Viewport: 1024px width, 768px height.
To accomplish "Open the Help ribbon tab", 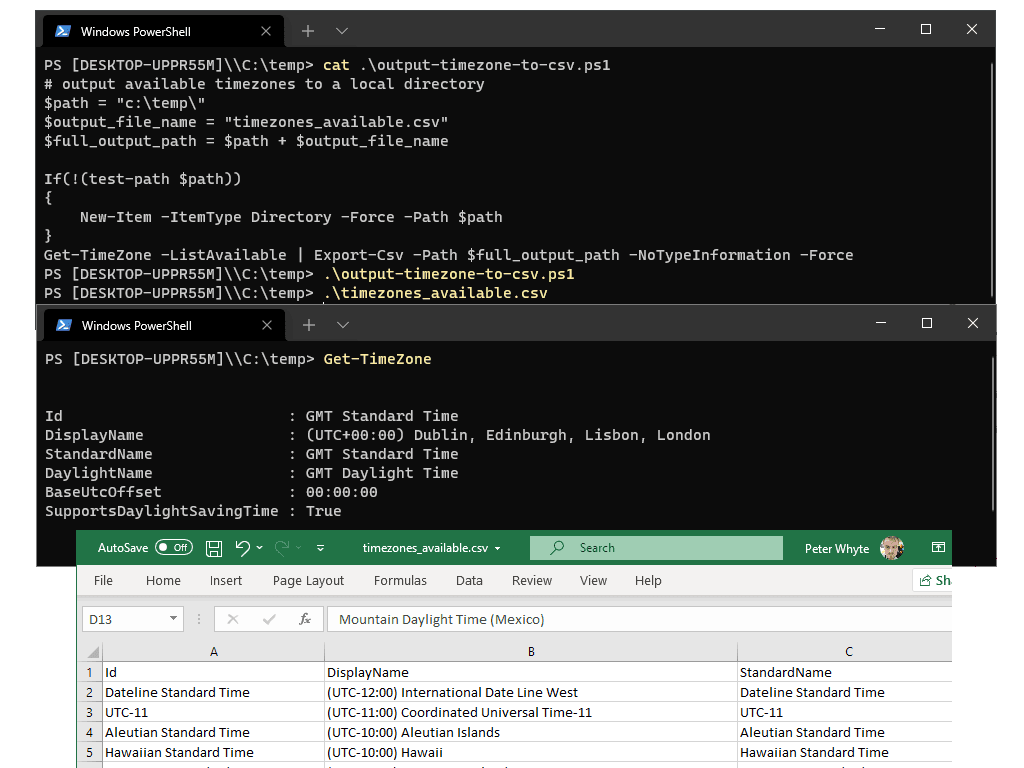I will [x=648, y=581].
